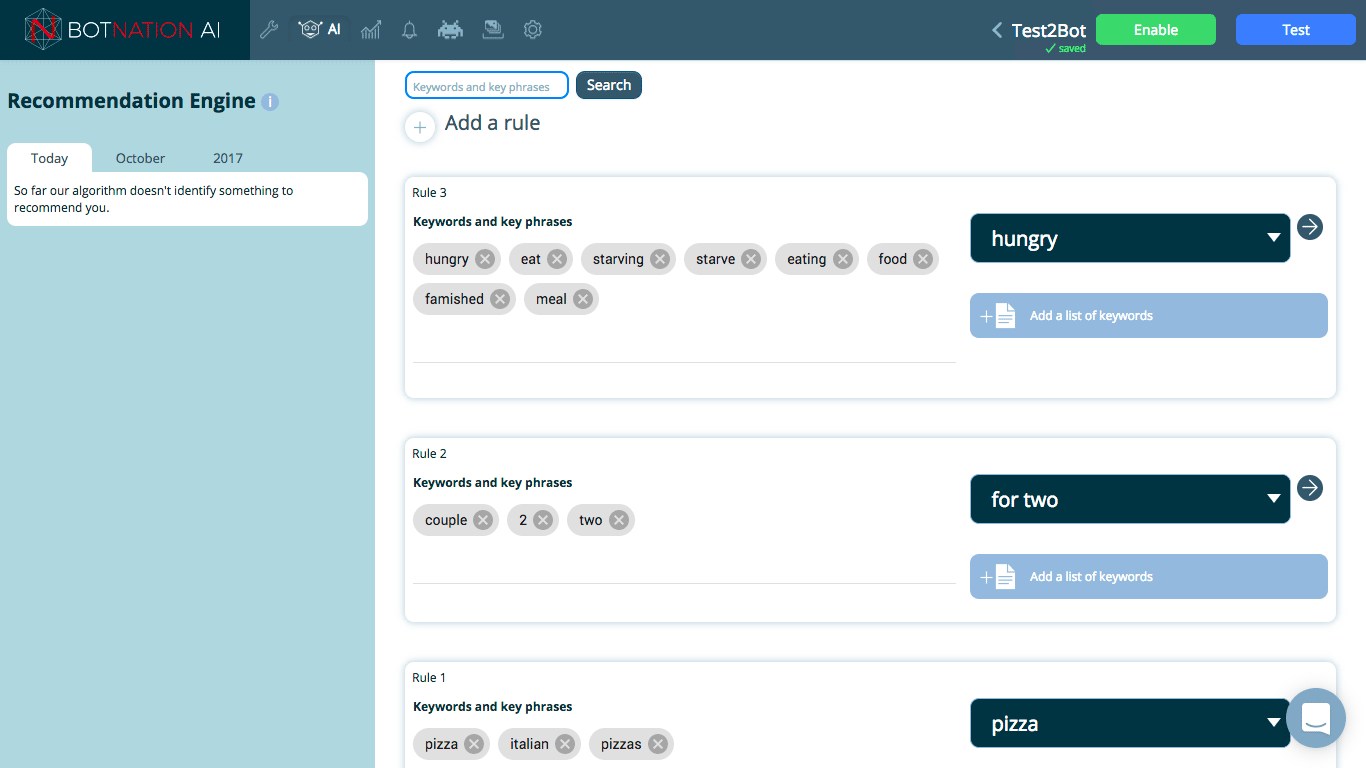Focus the keywords and key phrases search field
The width and height of the screenshot is (1366, 768).
coord(486,86)
